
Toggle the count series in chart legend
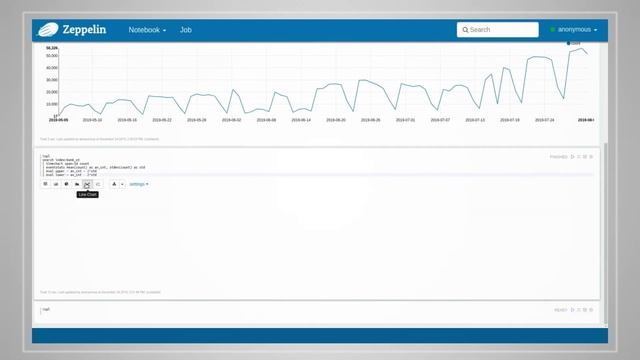coord(573,43)
